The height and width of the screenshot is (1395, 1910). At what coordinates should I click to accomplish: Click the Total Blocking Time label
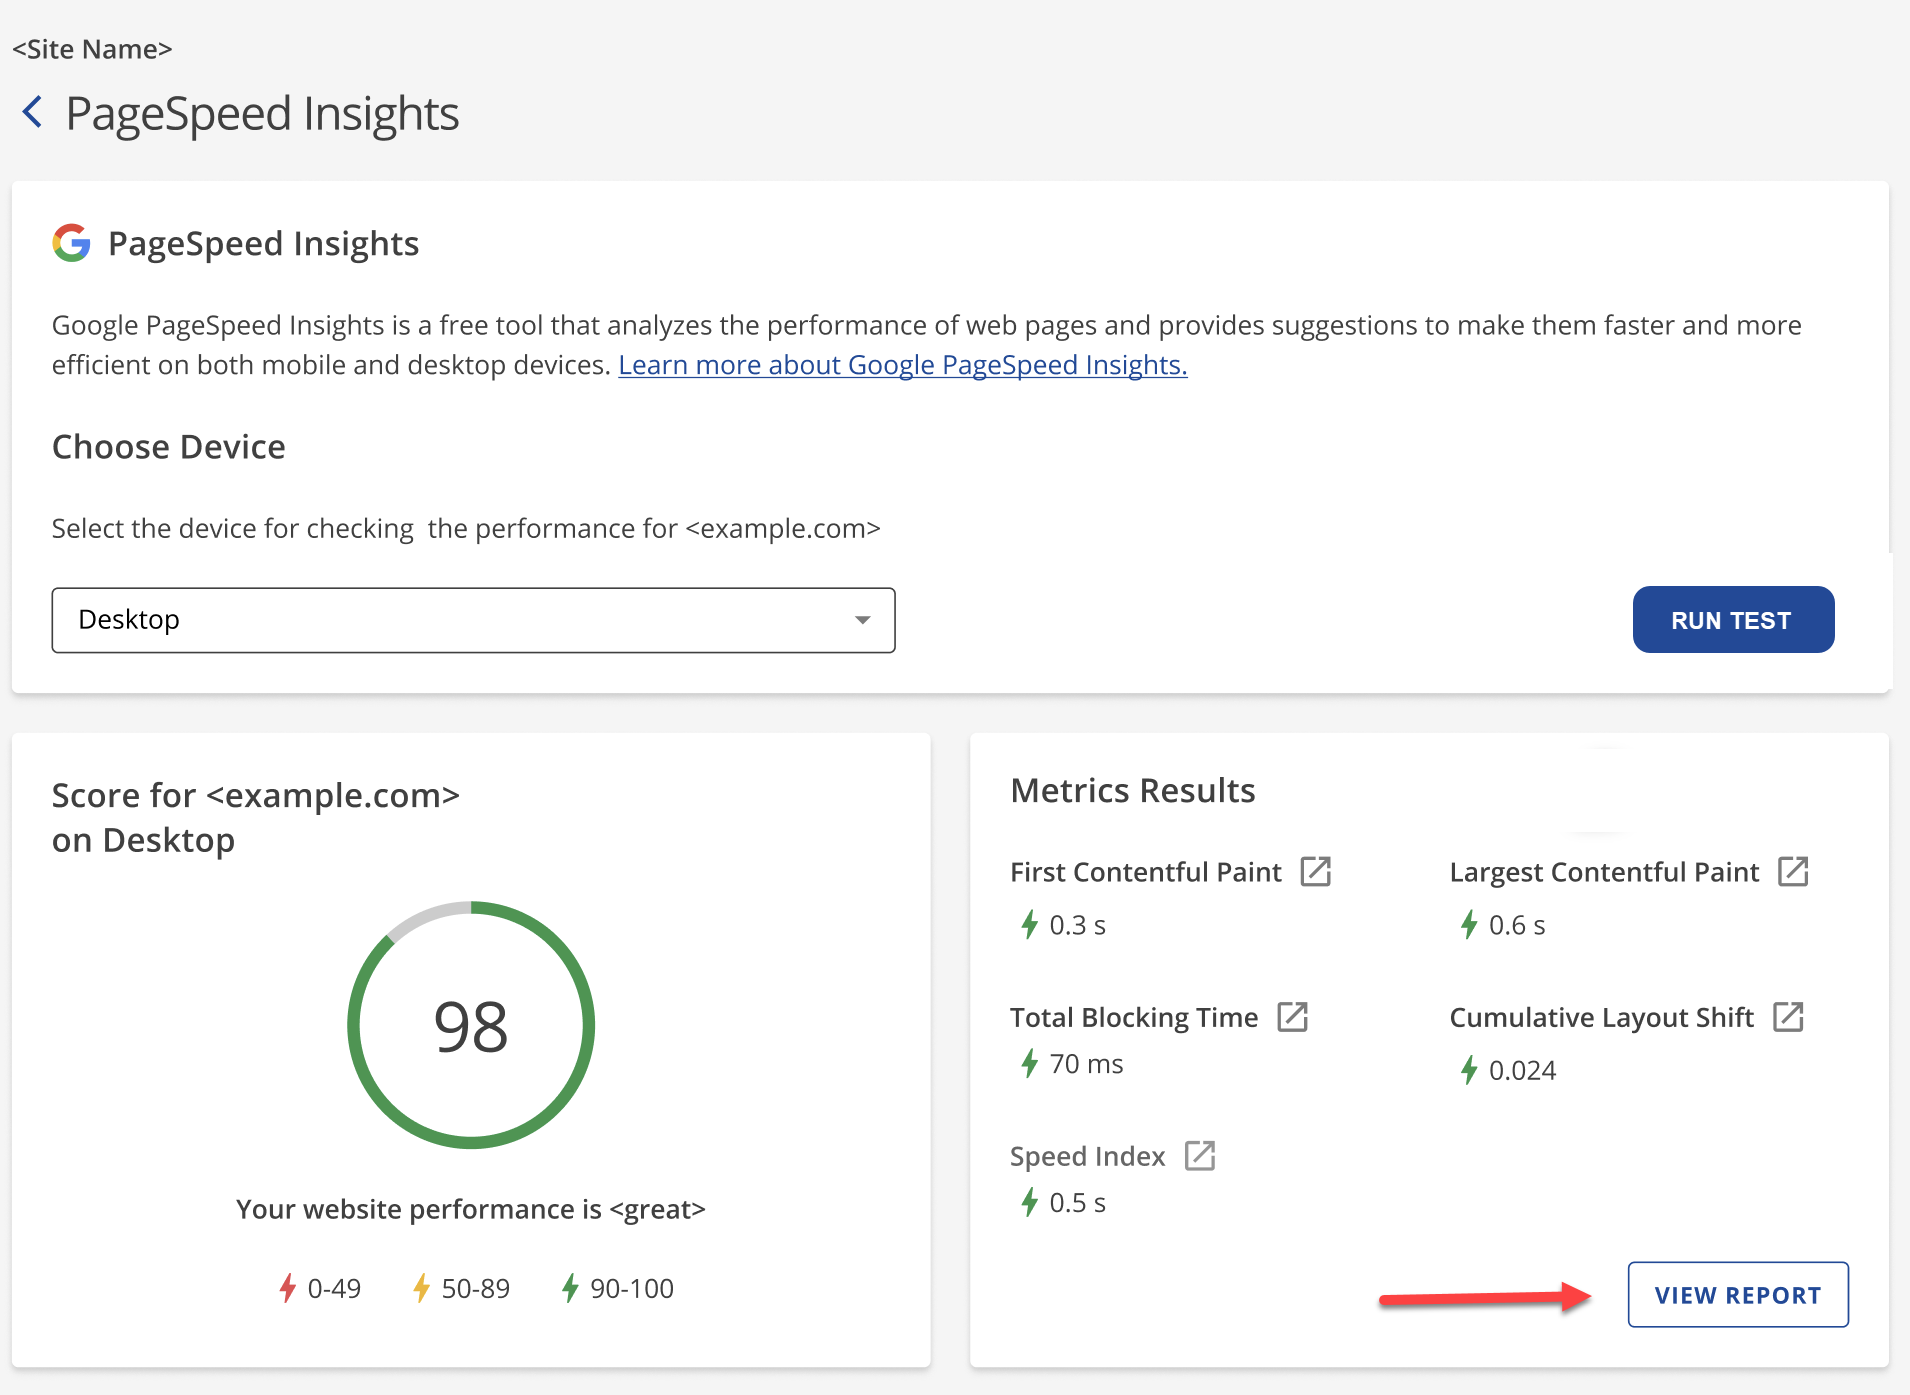1134,1017
